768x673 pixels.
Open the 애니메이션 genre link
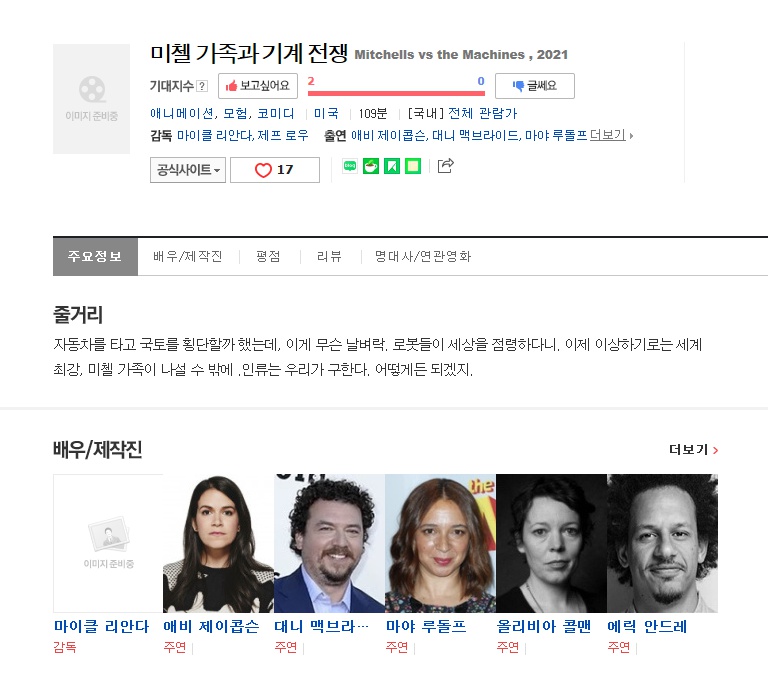click(x=182, y=114)
